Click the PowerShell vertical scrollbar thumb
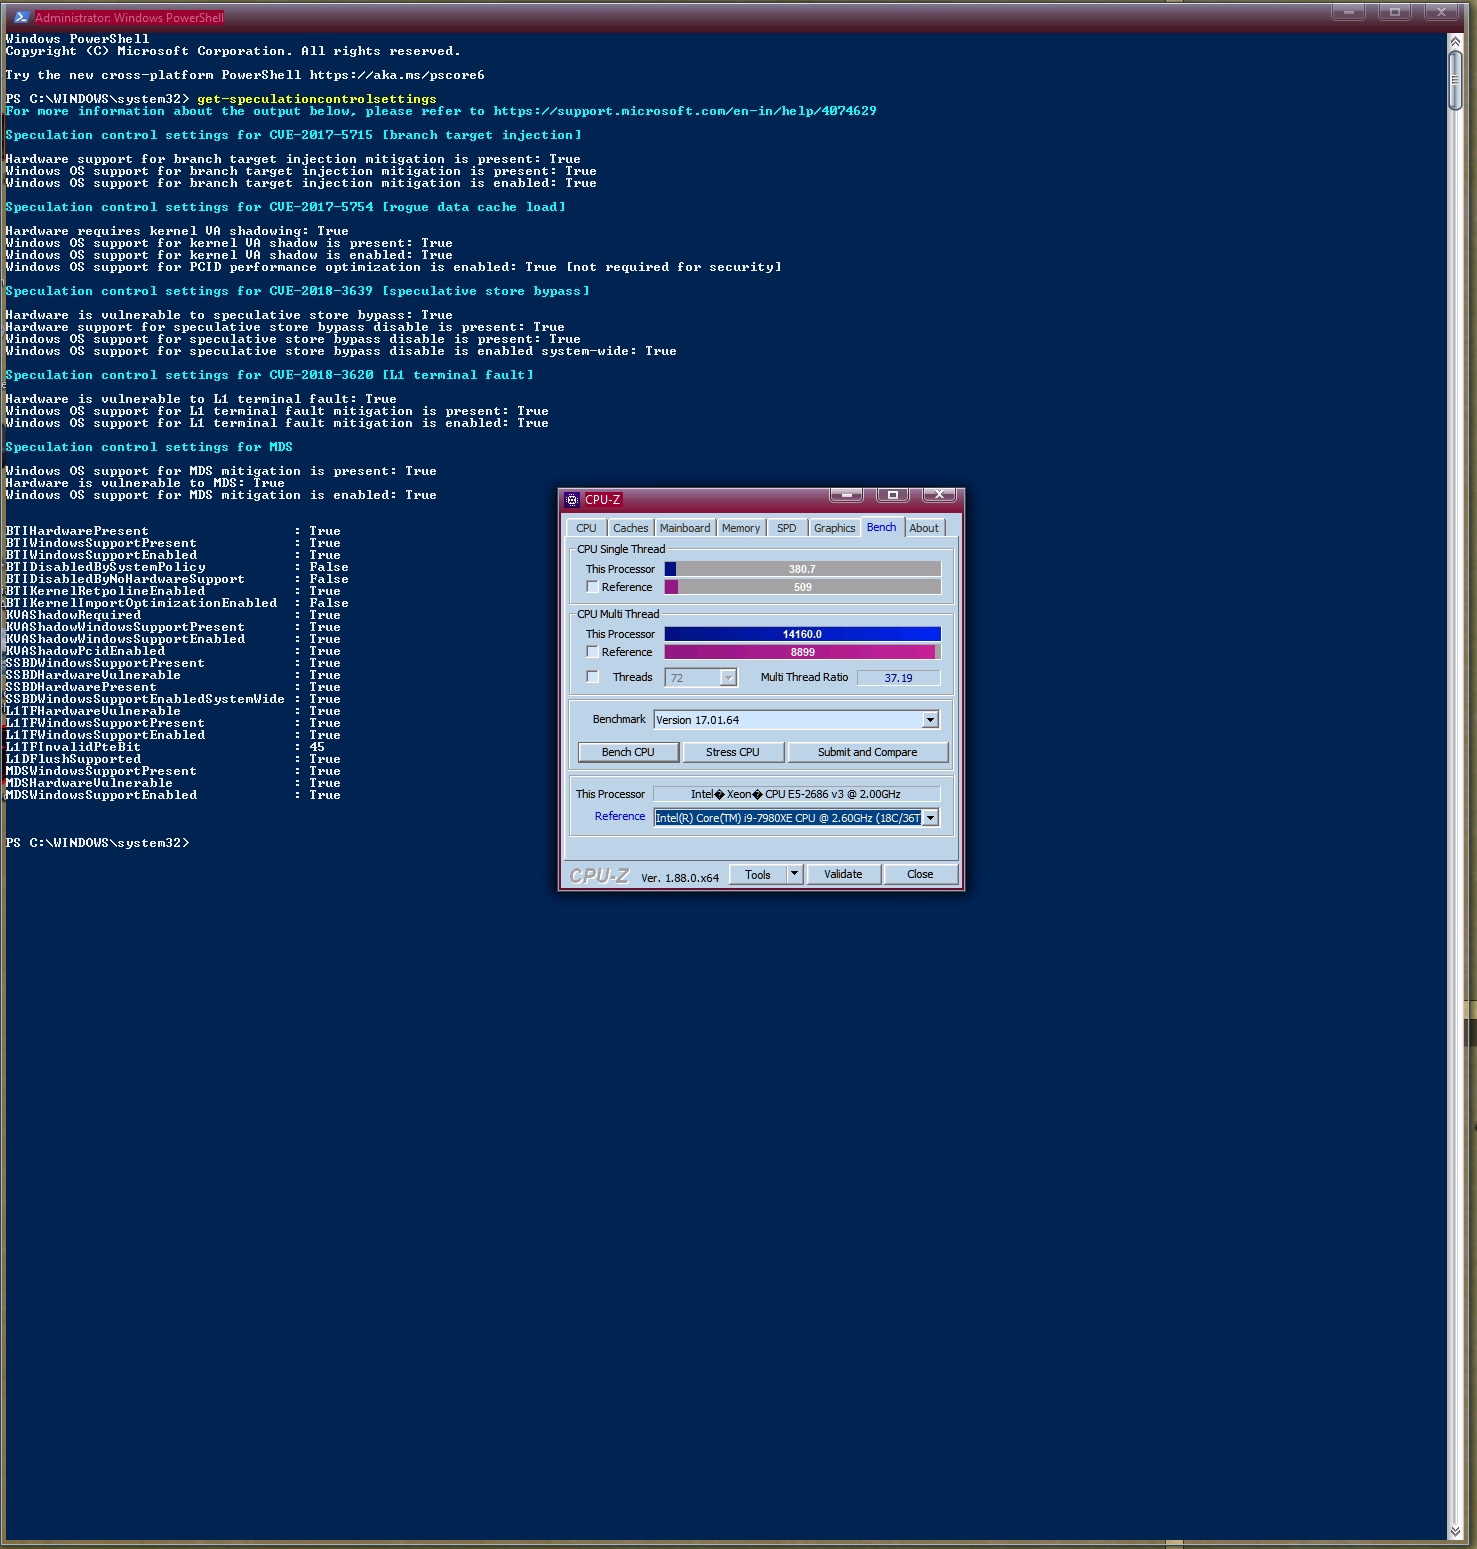 point(1455,79)
